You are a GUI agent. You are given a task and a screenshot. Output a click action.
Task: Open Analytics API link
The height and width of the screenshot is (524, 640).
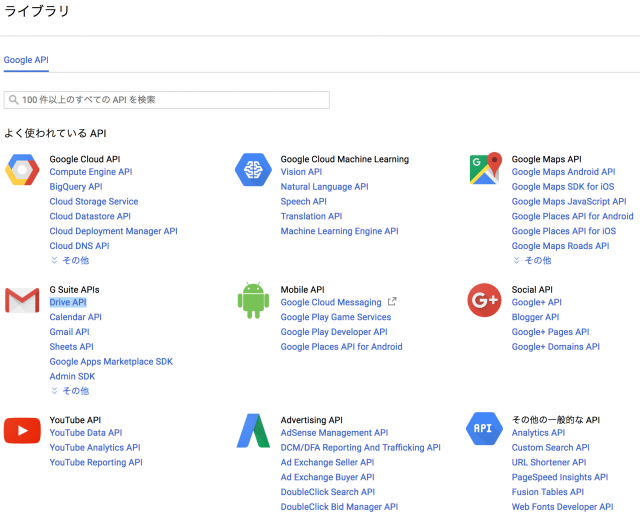tap(539, 433)
